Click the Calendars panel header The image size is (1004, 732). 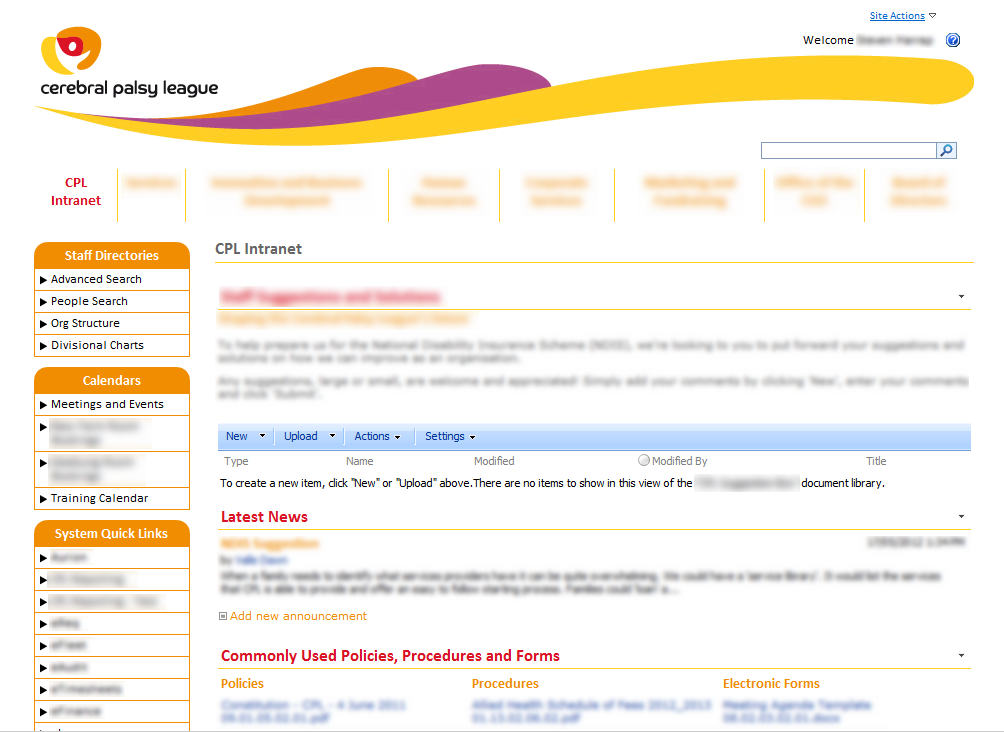112,380
